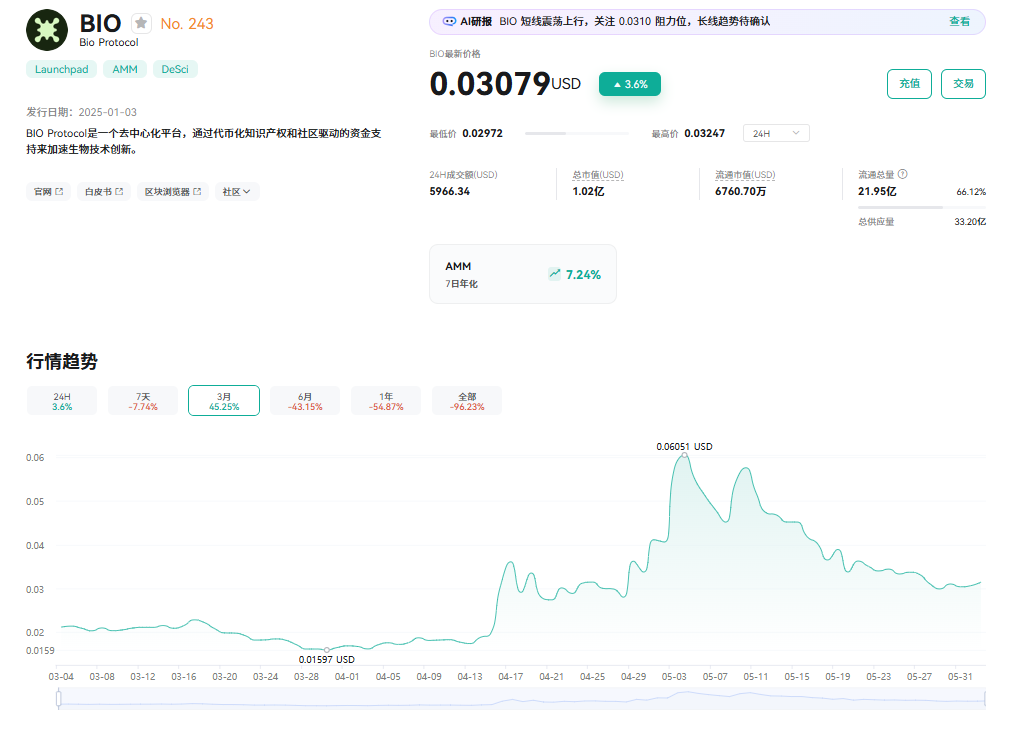Open the 区块浏览器 explorer link
1013x729 pixels.
pyautogui.click(x=172, y=191)
